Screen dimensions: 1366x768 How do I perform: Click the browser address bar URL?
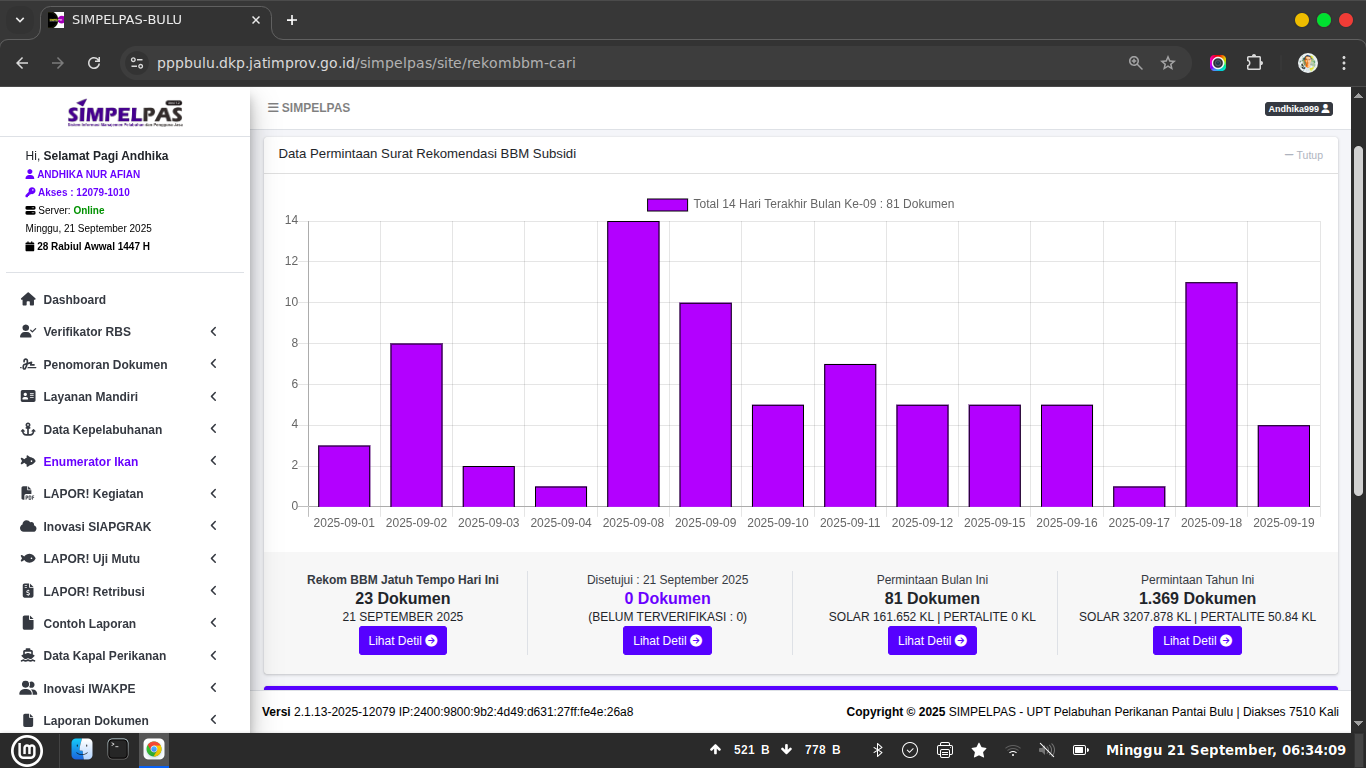[x=366, y=63]
